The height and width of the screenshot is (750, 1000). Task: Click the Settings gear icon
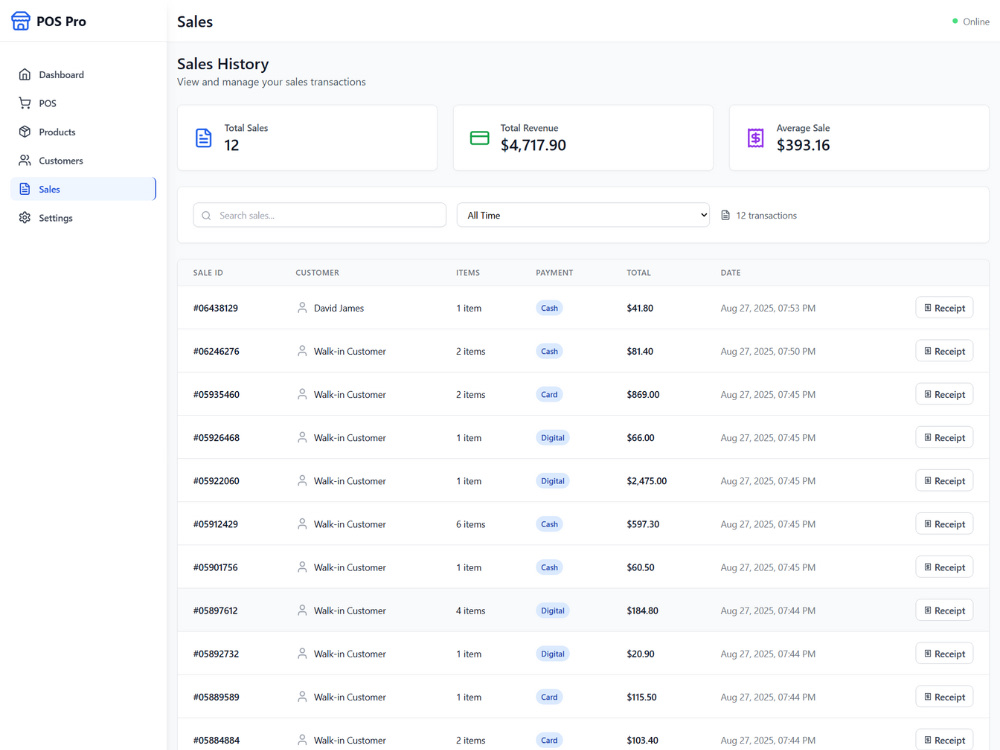click(25, 217)
